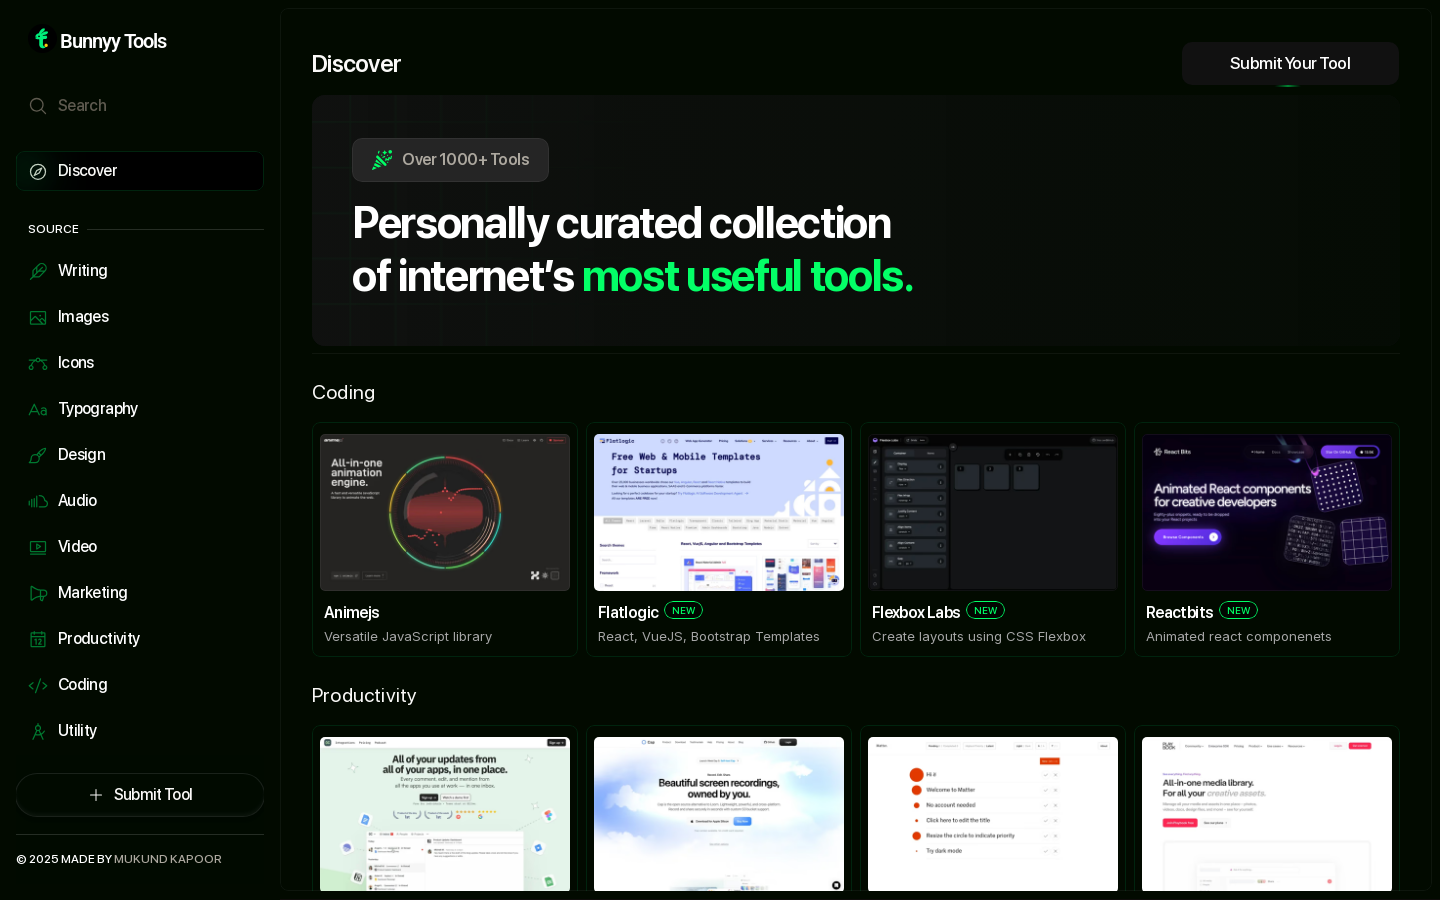The width and height of the screenshot is (1440, 900).
Task: Open the Flexbox Labs thumbnail
Action: [x=993, y=512]
